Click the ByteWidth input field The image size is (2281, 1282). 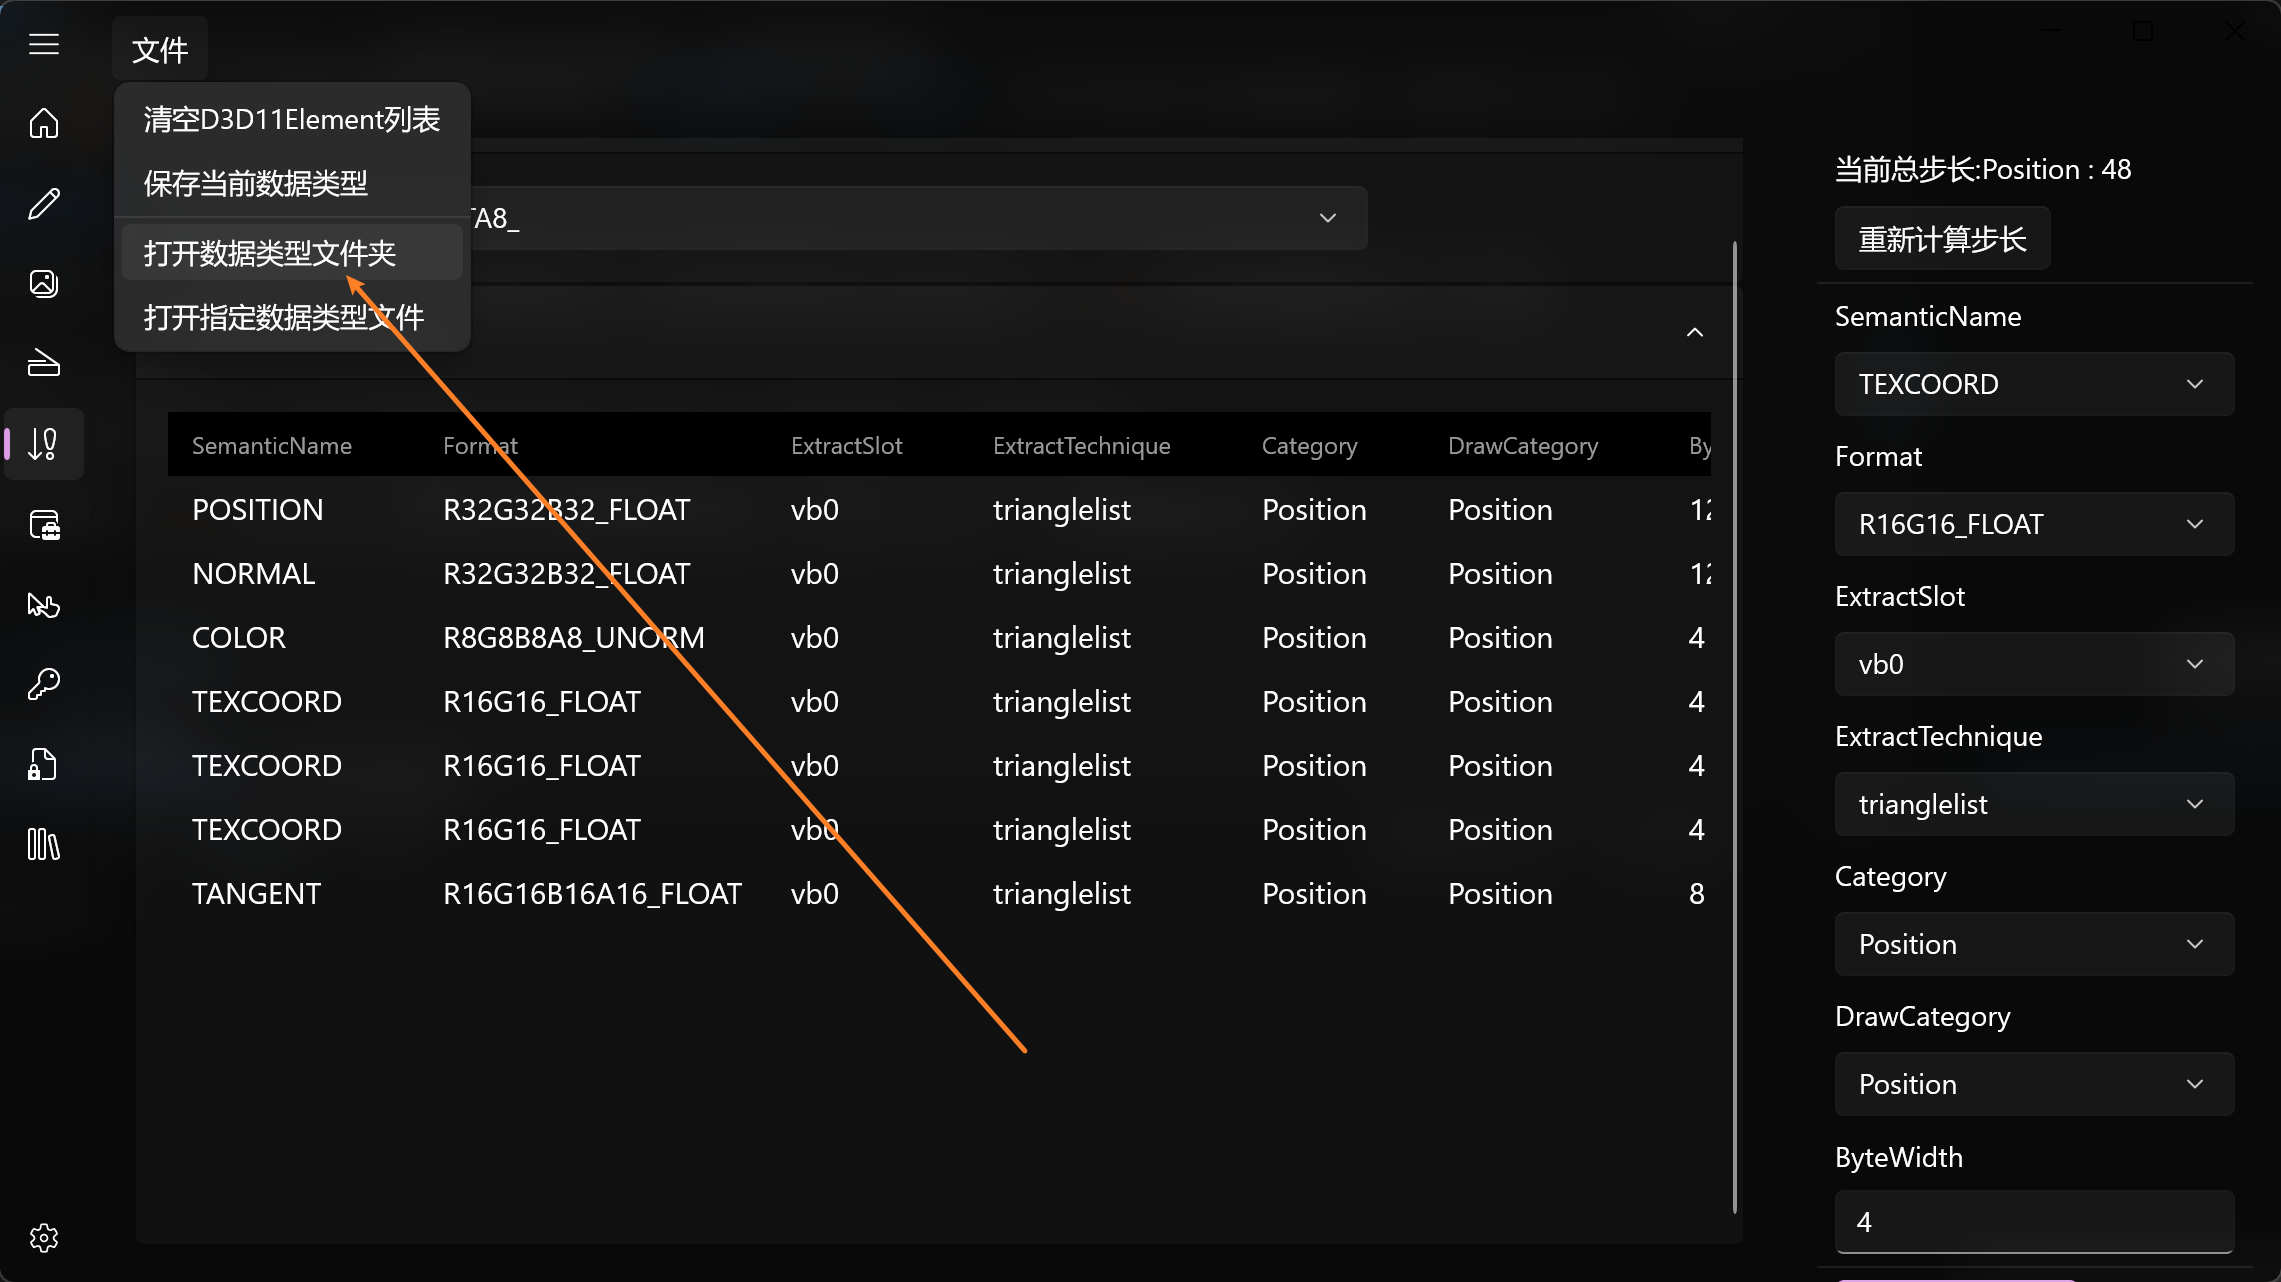click(2033, 1221)
